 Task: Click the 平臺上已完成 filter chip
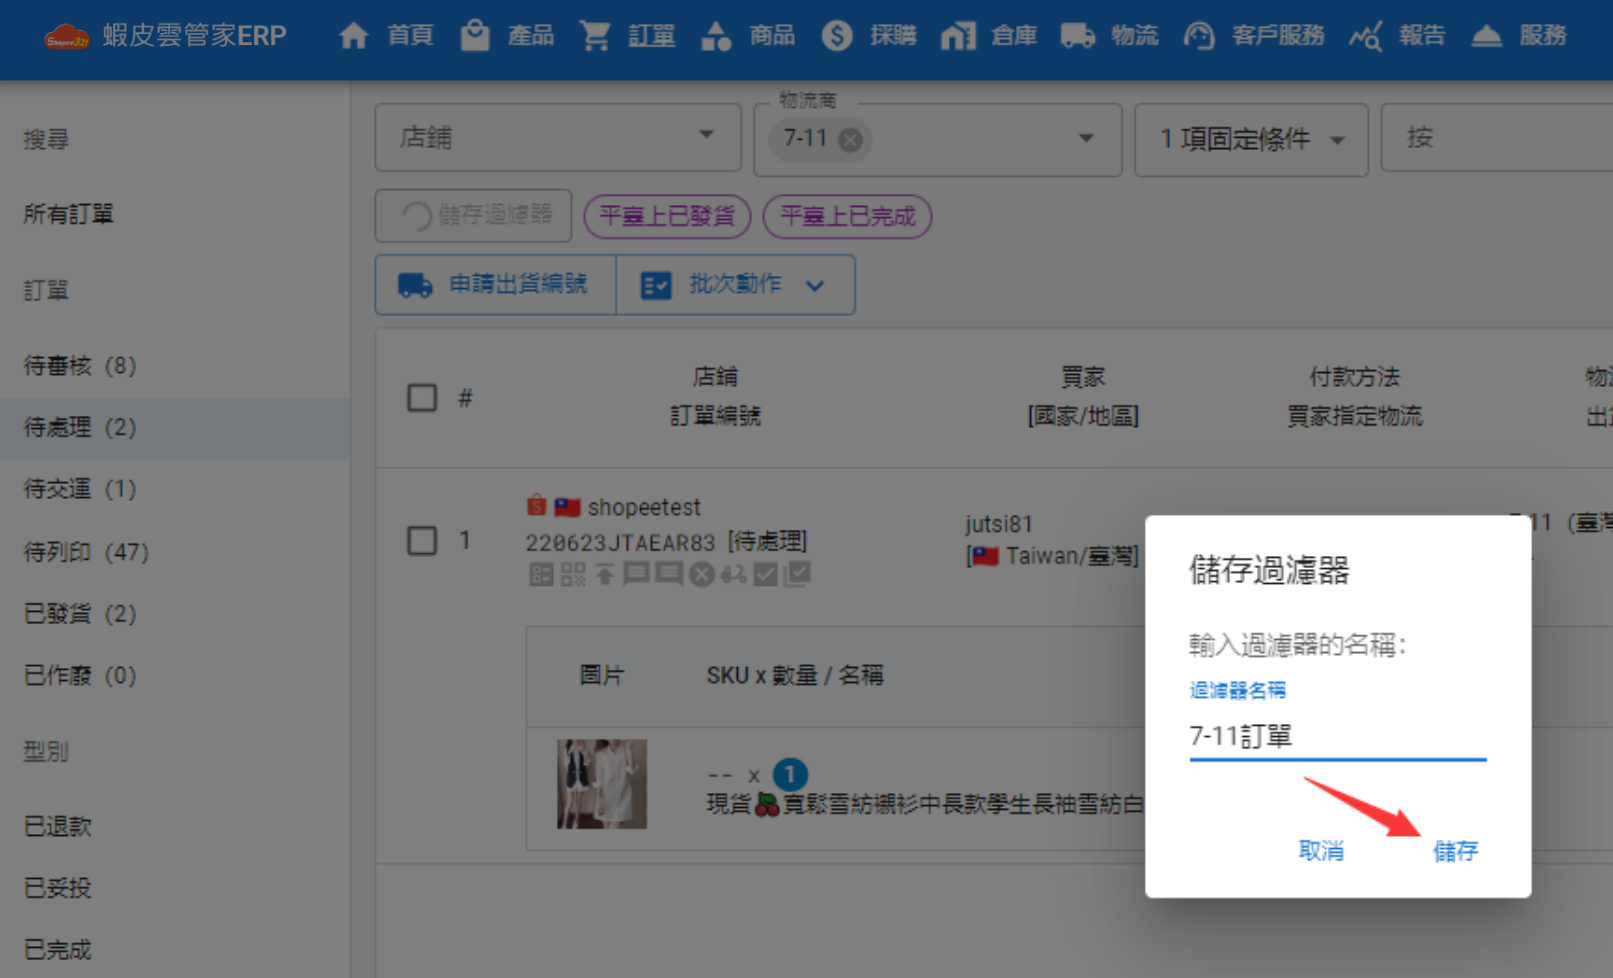[x=847, y=216]
